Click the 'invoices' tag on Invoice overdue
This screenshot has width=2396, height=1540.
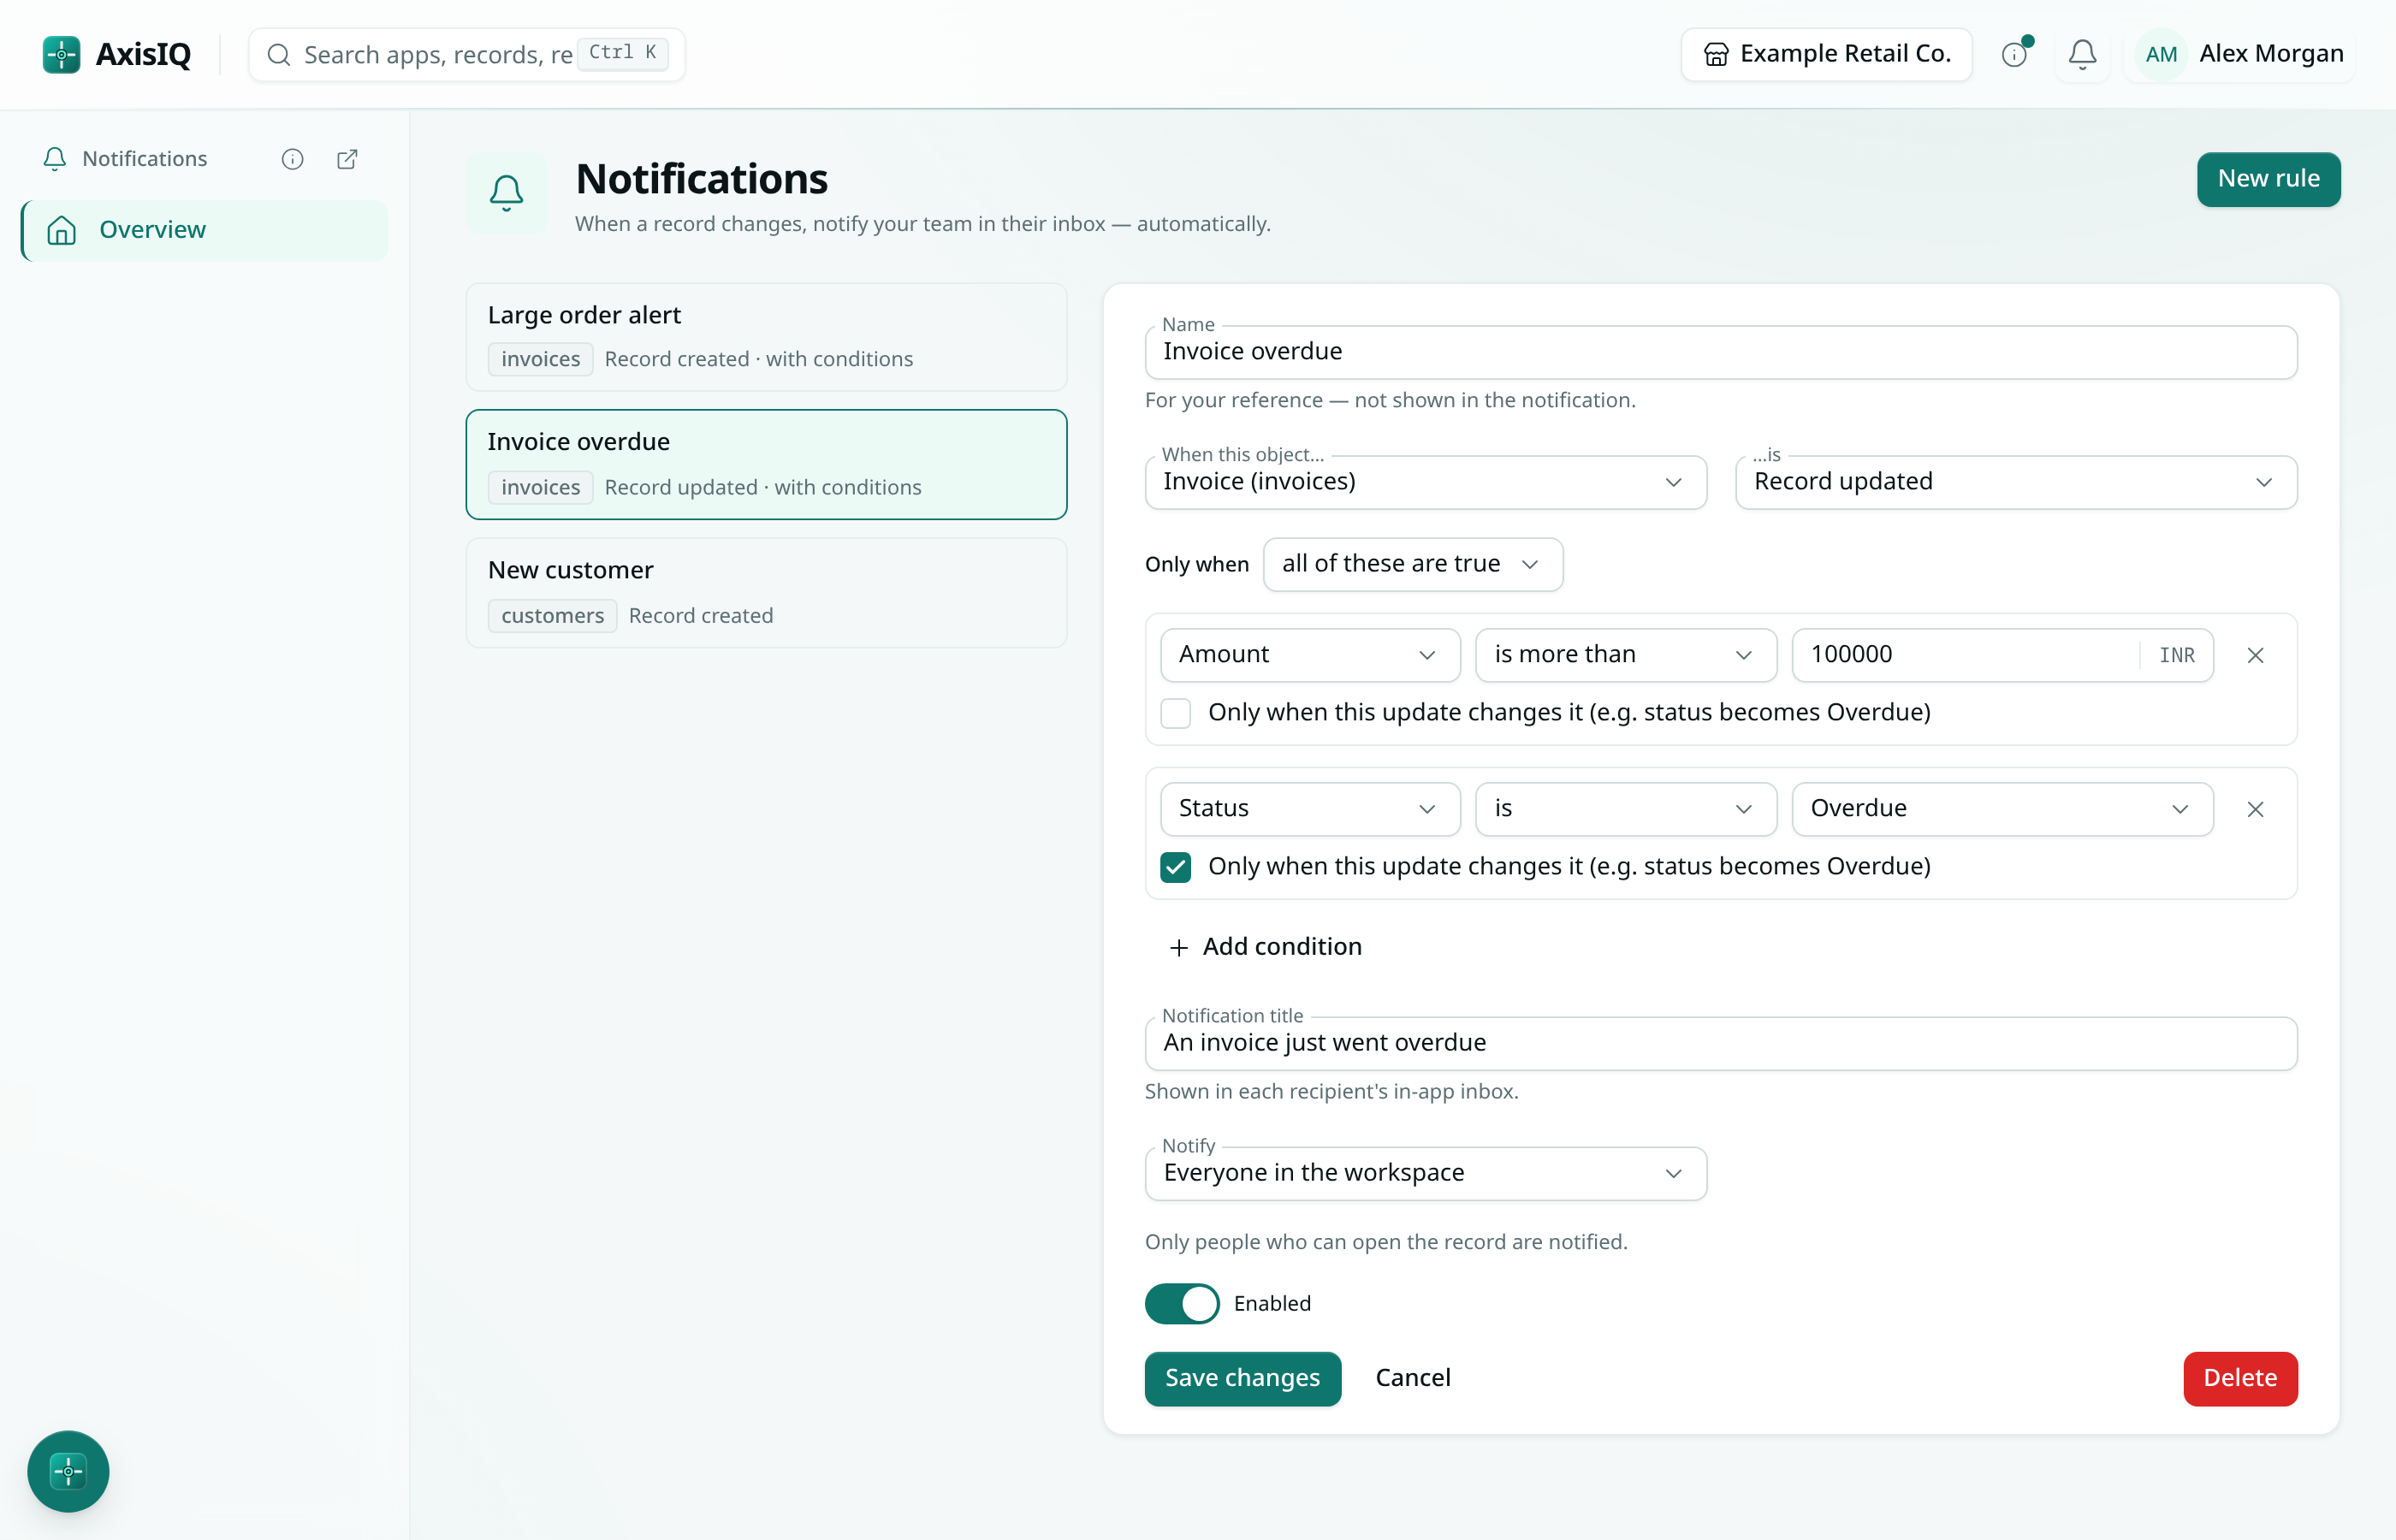pyautogui.click(x=540, y=487)
